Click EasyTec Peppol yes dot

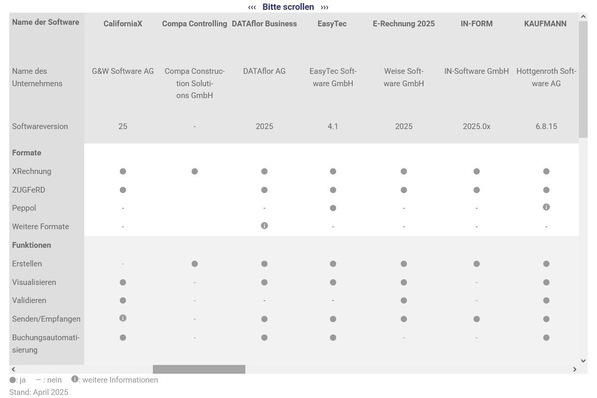pyautogui.click(x=333, y=208)
